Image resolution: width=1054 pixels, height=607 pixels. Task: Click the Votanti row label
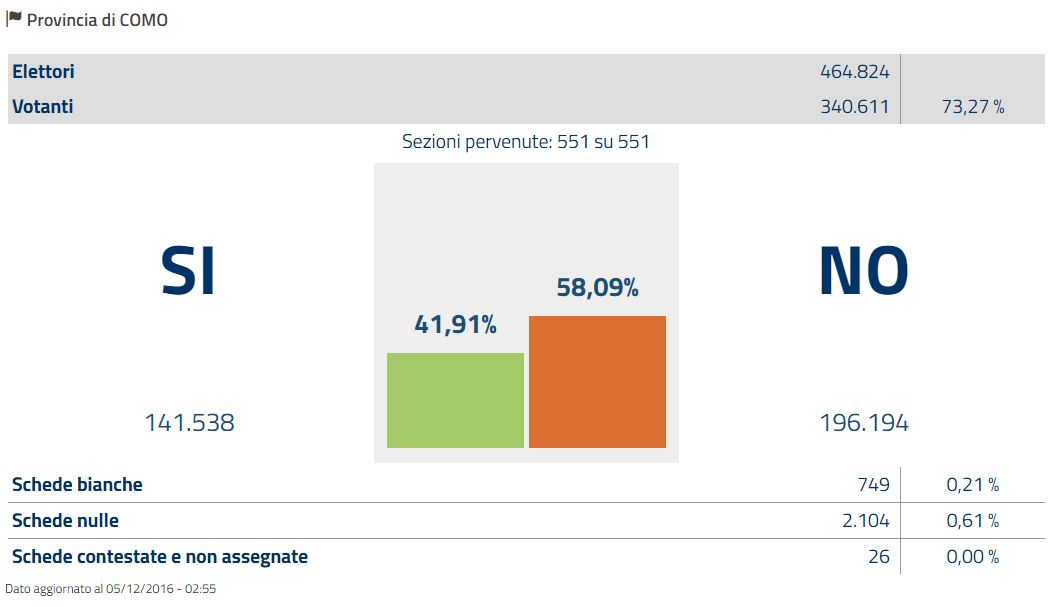point(43,106)
